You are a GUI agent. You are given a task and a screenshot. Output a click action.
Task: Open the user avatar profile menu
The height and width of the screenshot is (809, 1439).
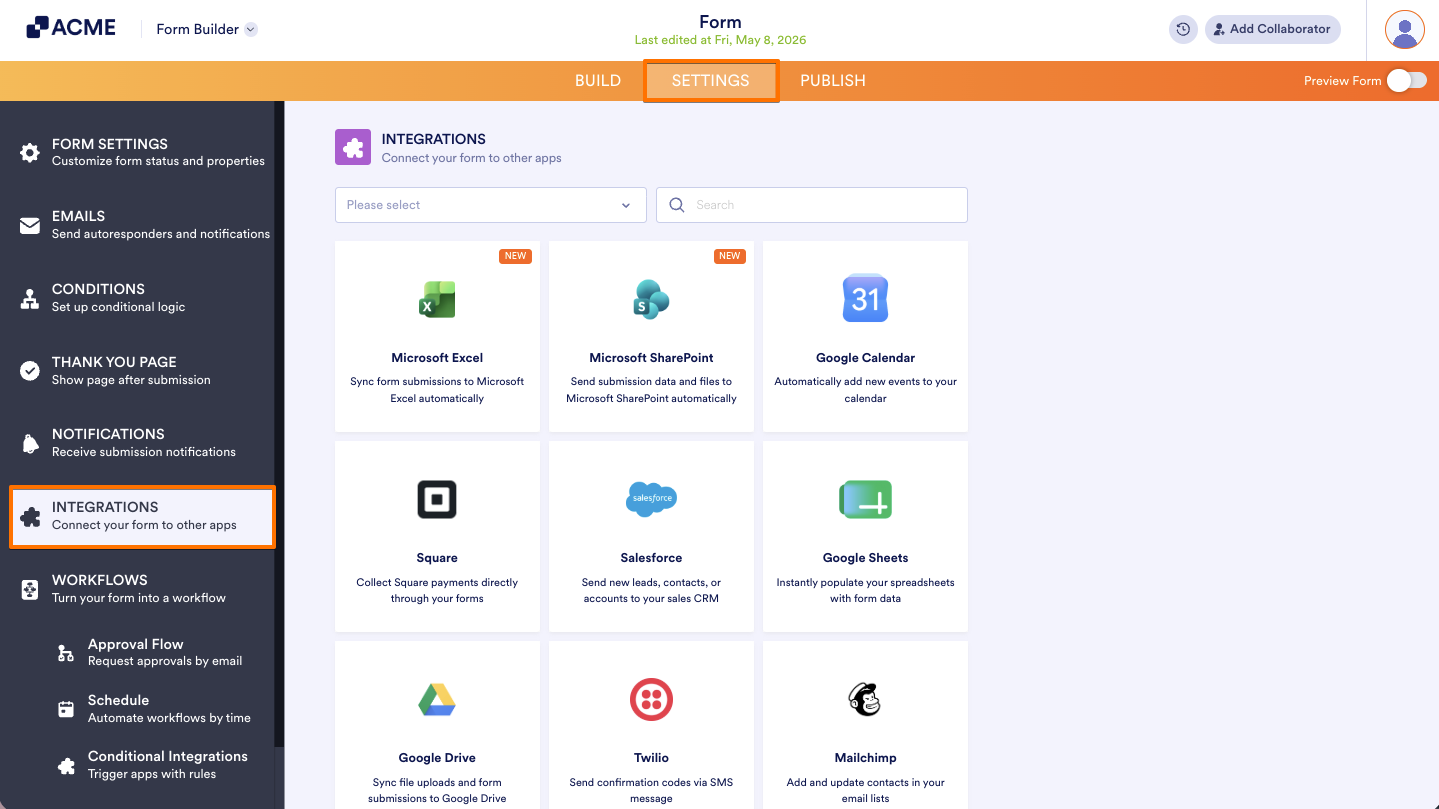(x=1405, y=29)
